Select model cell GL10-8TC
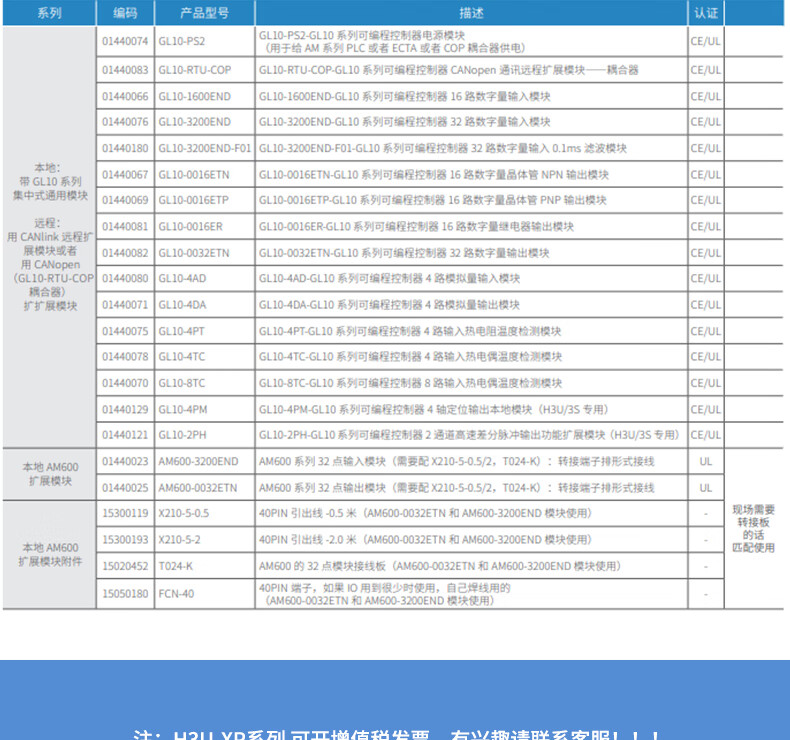 (205, 383)
